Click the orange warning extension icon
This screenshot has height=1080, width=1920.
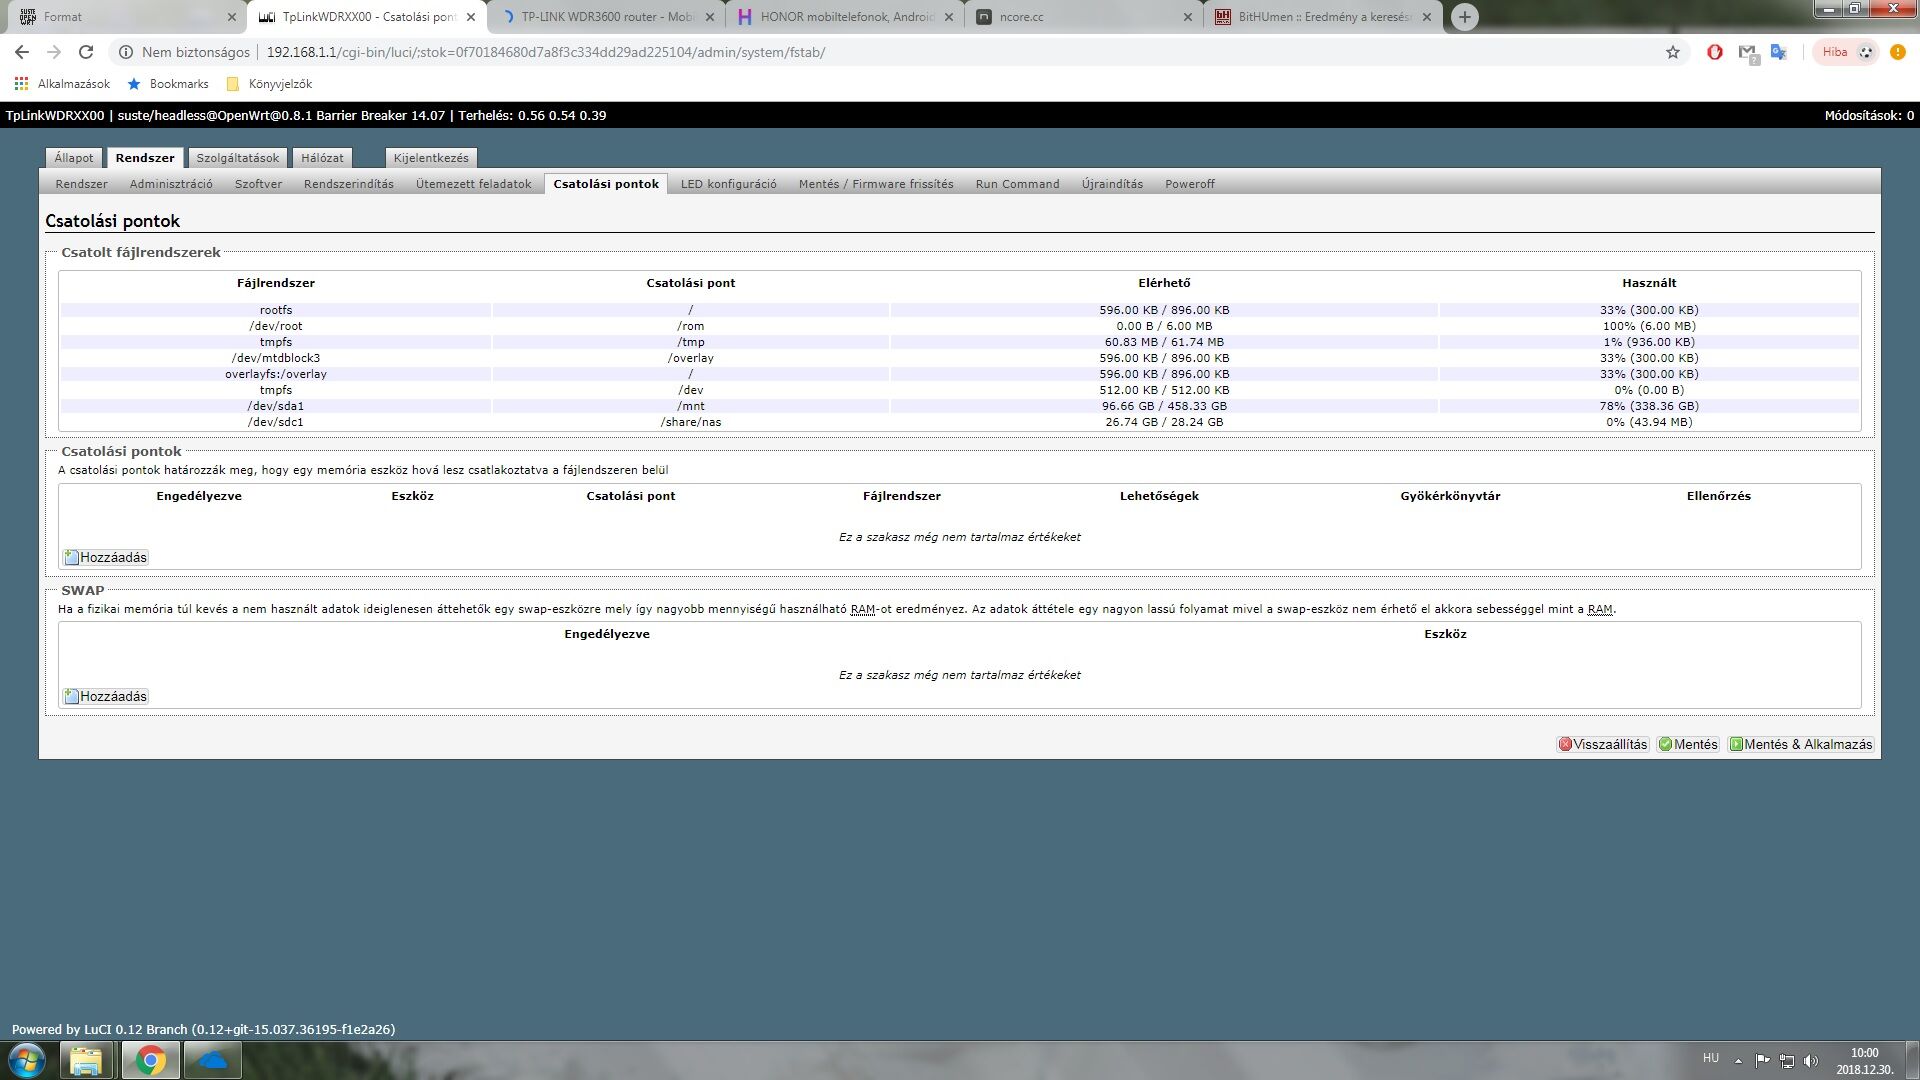[x=1898, y=52]
